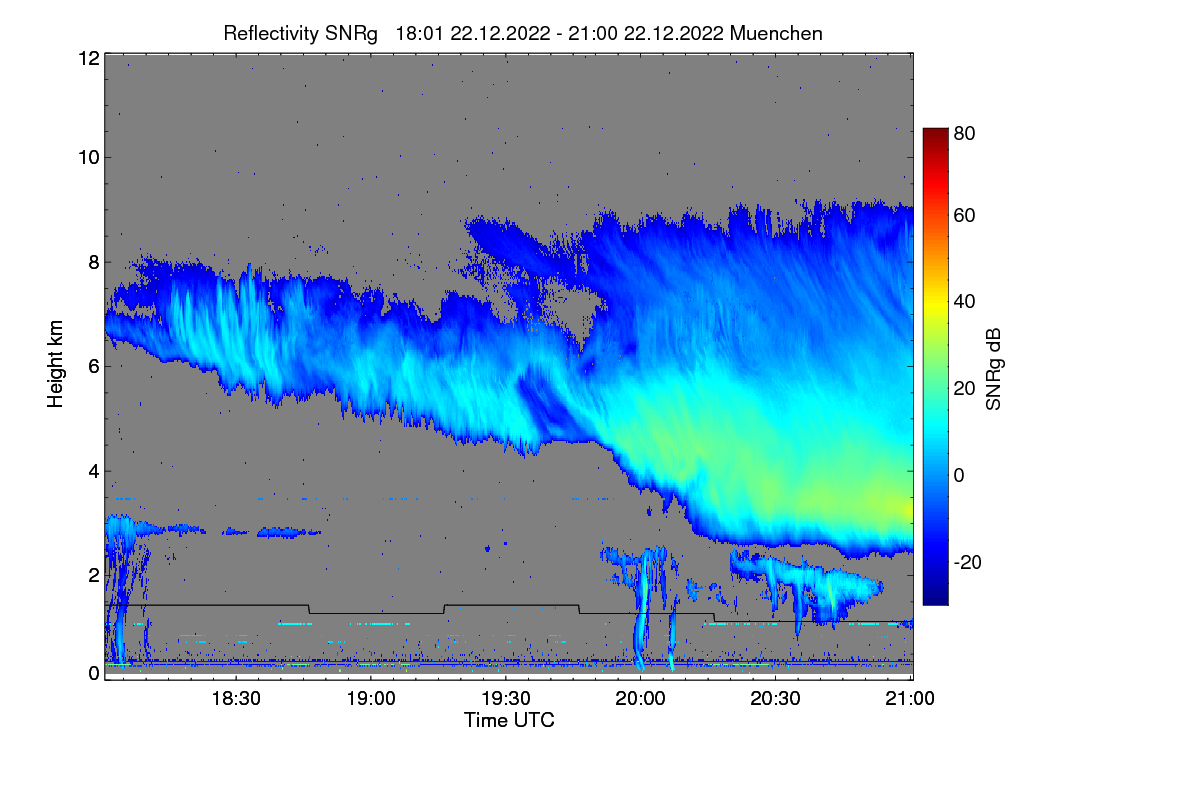This screenshot has height=800, width=1200.
Task: Click the station name 'Muenchen' in the title
Action: point(776,33)
